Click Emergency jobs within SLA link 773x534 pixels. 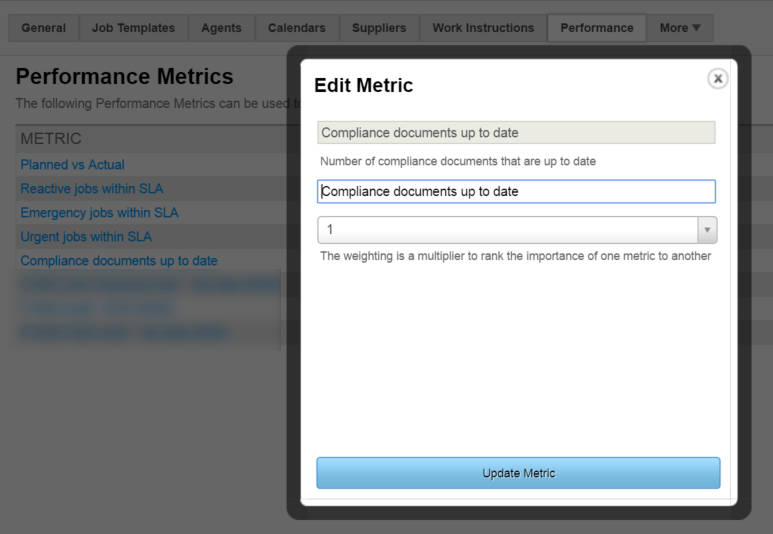click(99, 213)
